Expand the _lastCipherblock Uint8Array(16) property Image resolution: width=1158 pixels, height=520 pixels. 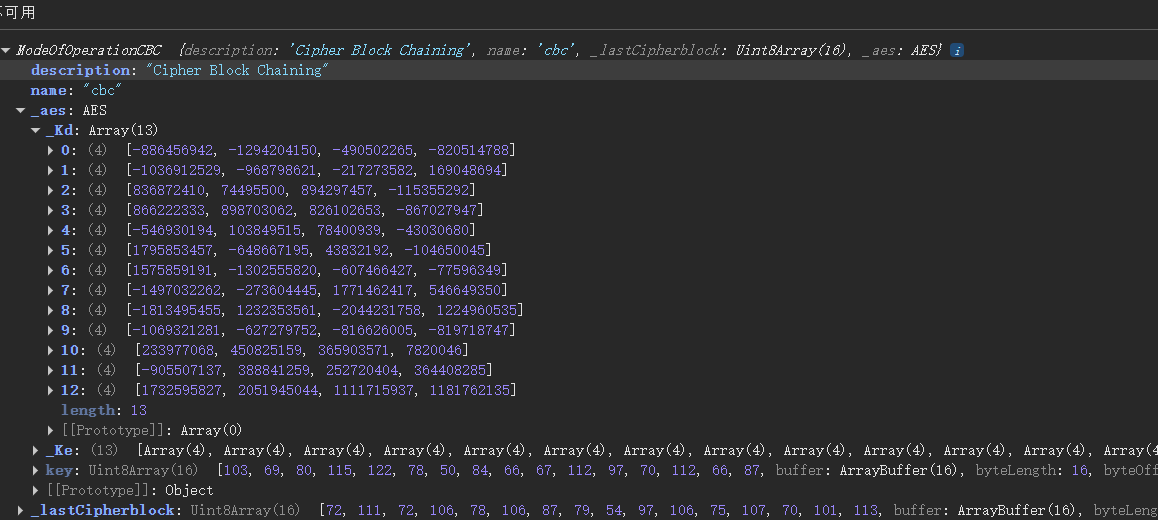[21, 510]
